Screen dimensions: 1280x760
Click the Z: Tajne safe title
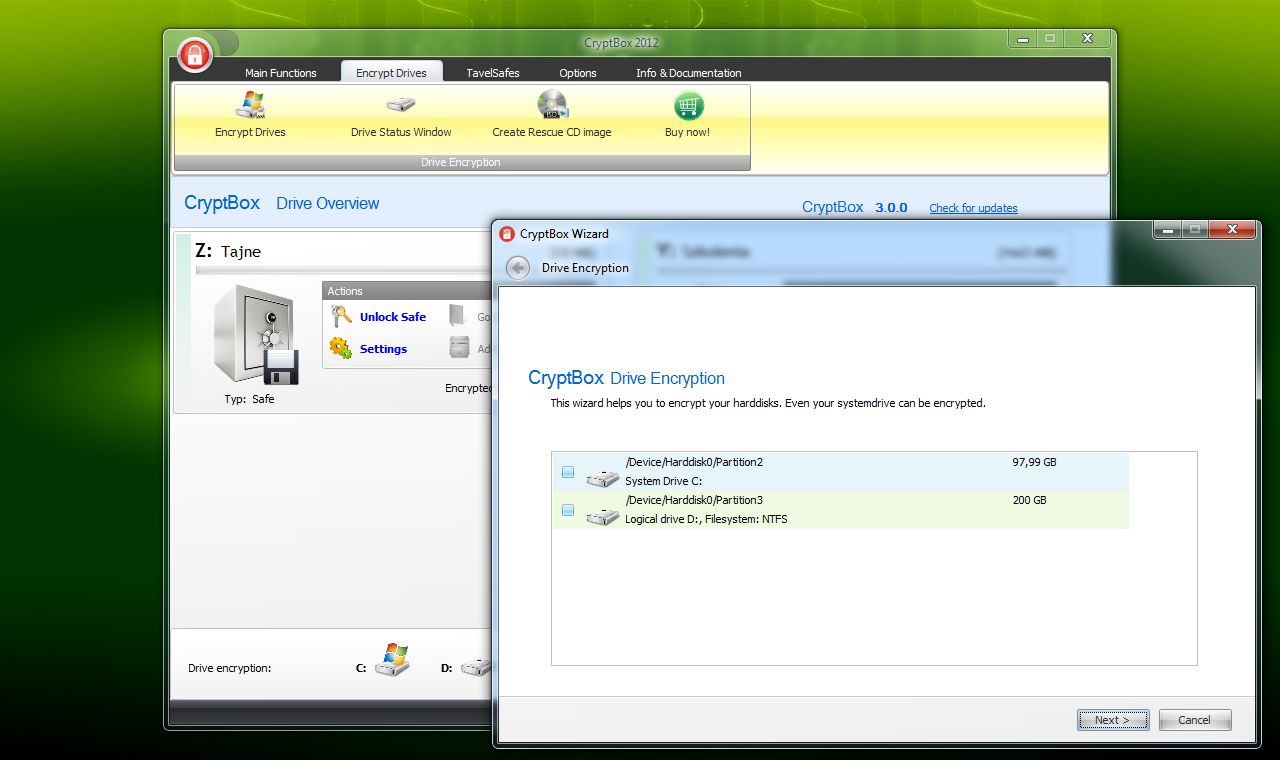tap(228, 251)
